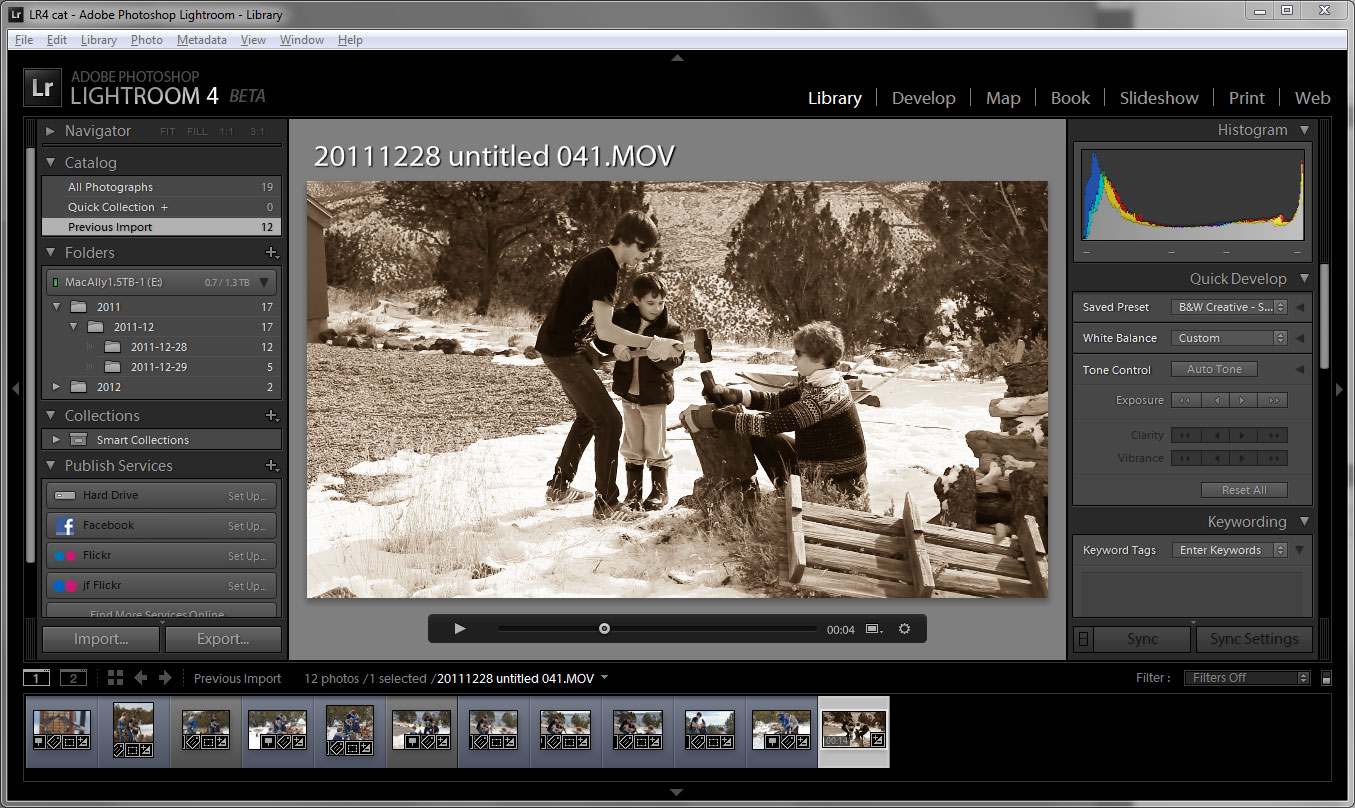
Task: Expand the Smart Collections set
Action: tap(56, 440)
